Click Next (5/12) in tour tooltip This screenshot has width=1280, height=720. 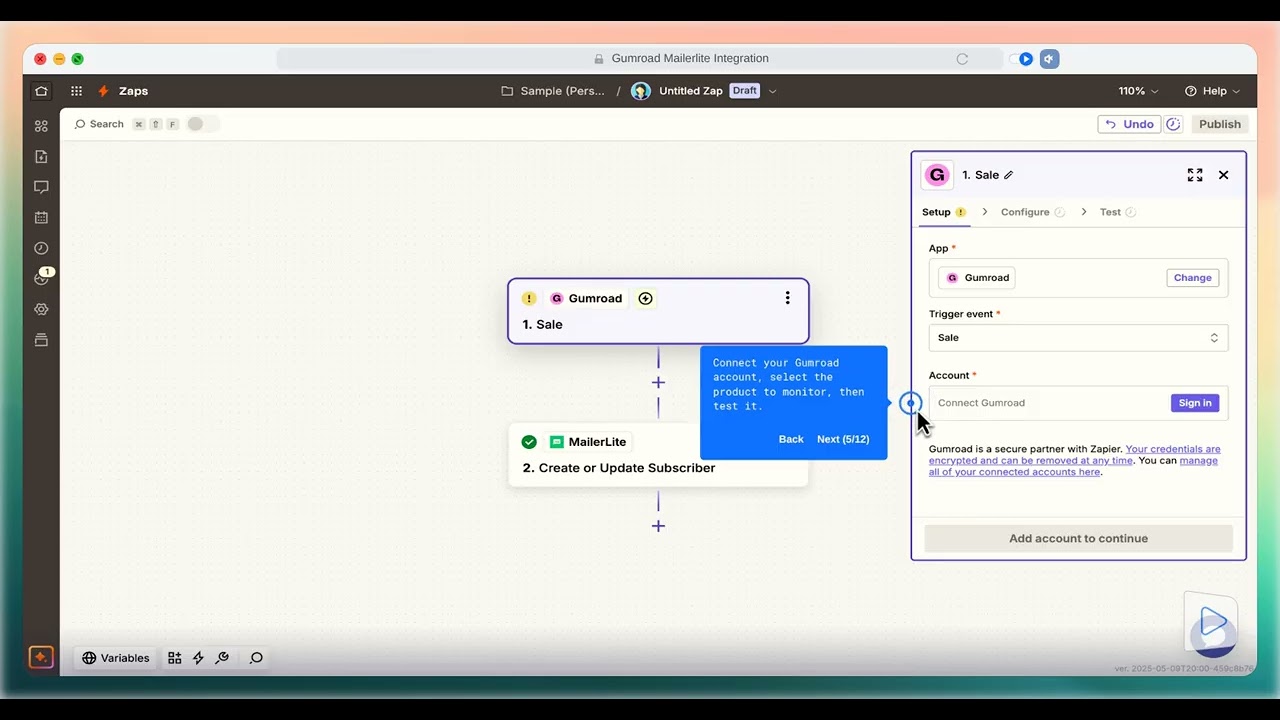tap(843, 439)
